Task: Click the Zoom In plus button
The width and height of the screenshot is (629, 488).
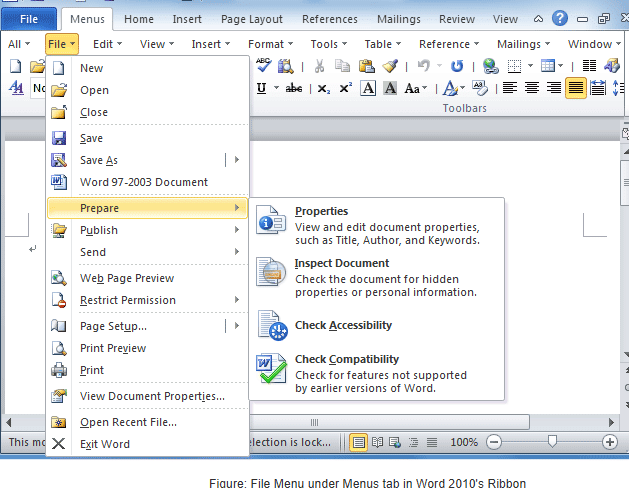Action: click(x=610, y=442)
